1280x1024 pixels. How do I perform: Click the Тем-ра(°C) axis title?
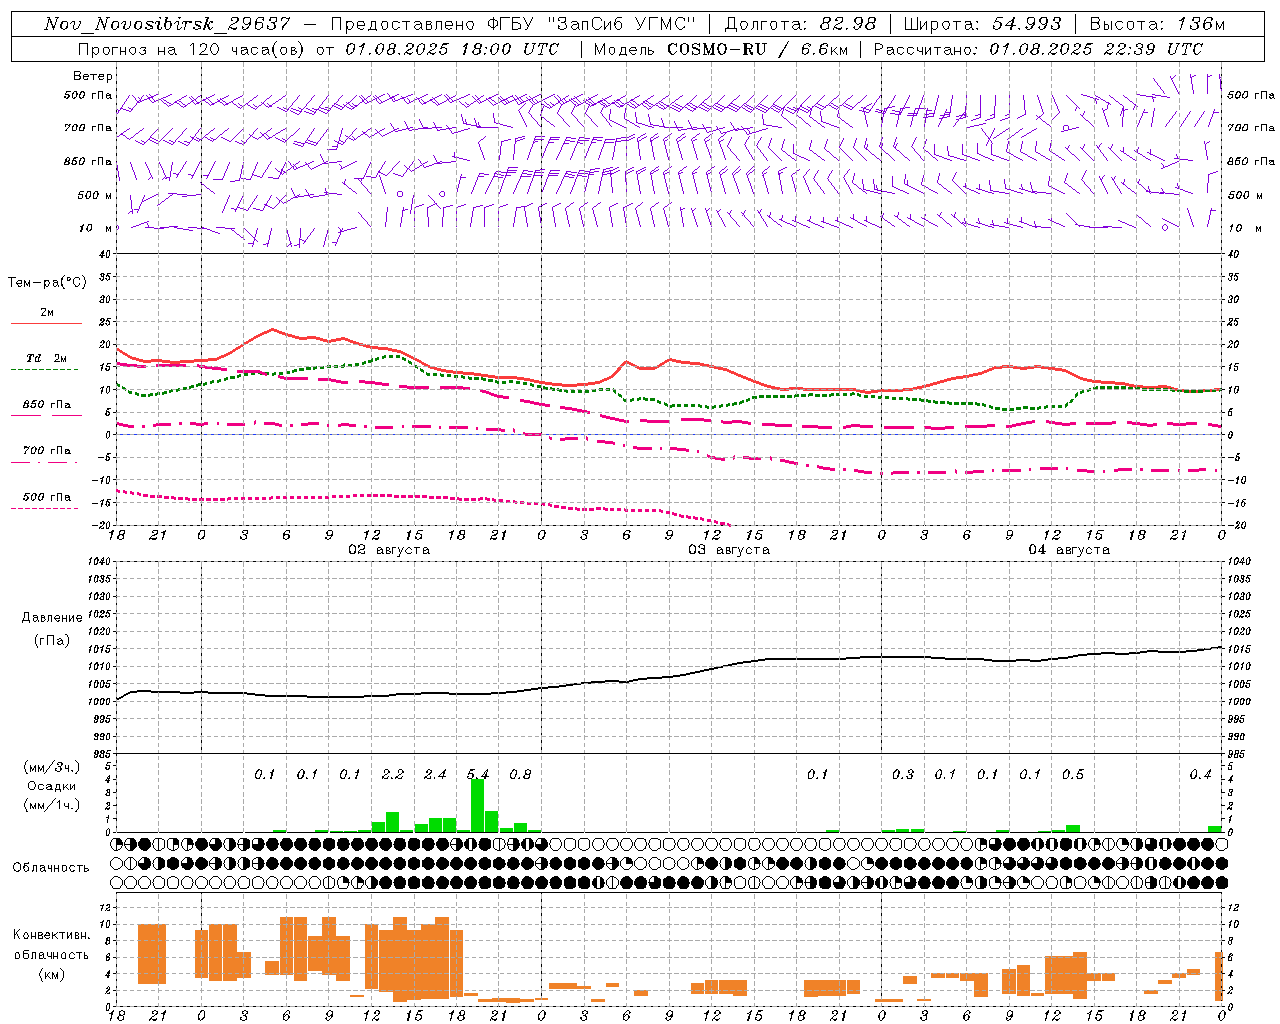coord(47,282)
